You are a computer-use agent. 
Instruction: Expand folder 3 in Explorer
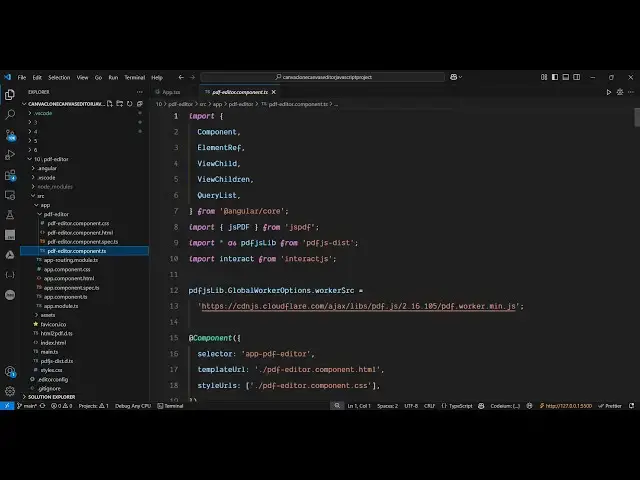coord(84,122)
